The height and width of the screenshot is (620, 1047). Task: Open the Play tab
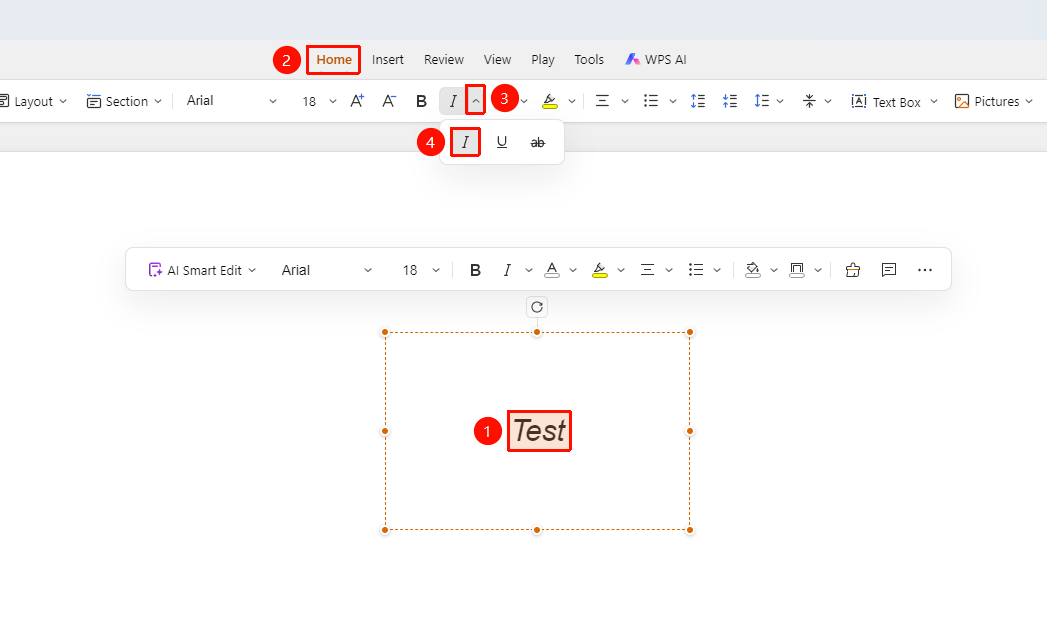click(543, 59)
